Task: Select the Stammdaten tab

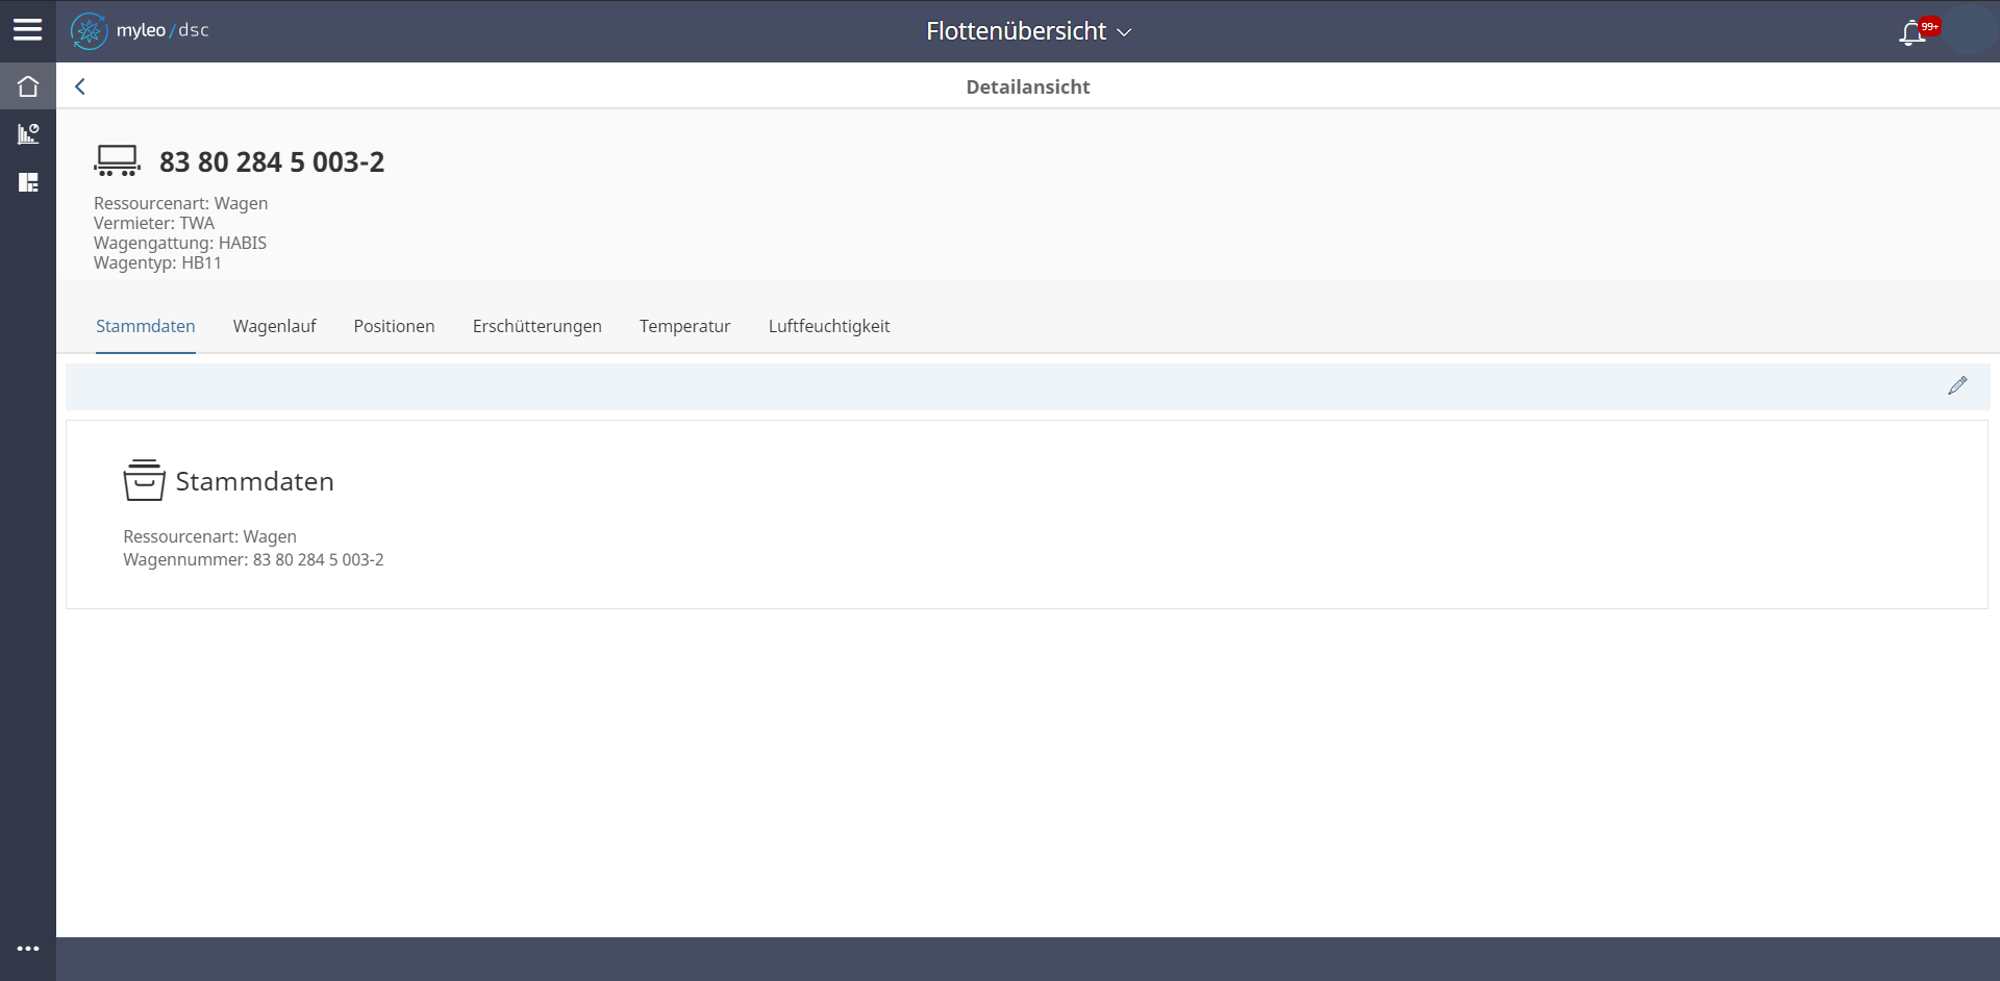Action: [146, 326]
